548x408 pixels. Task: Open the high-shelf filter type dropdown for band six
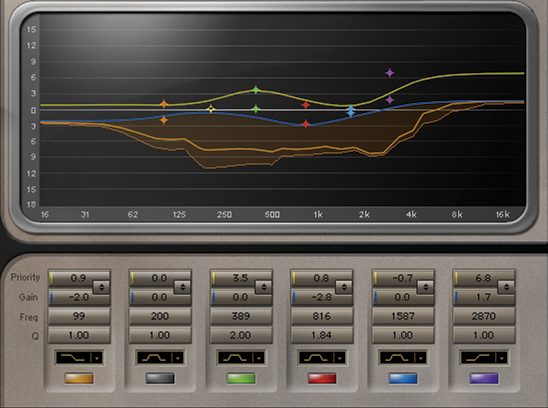coord(484,358)
